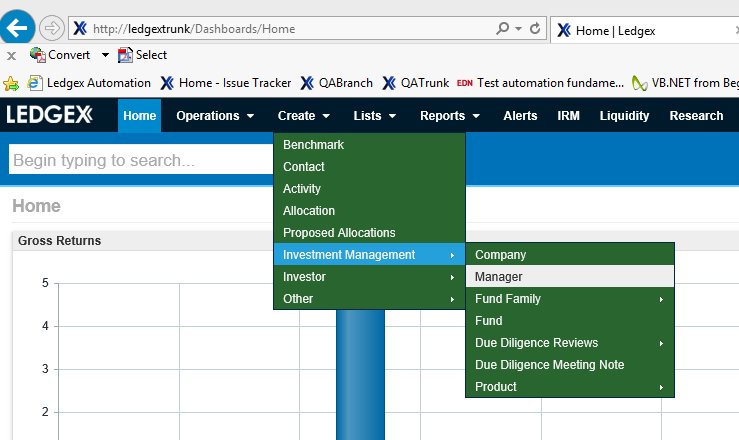
Task: Expand the Fund Family submenu
Action: [x=570, y=299]
